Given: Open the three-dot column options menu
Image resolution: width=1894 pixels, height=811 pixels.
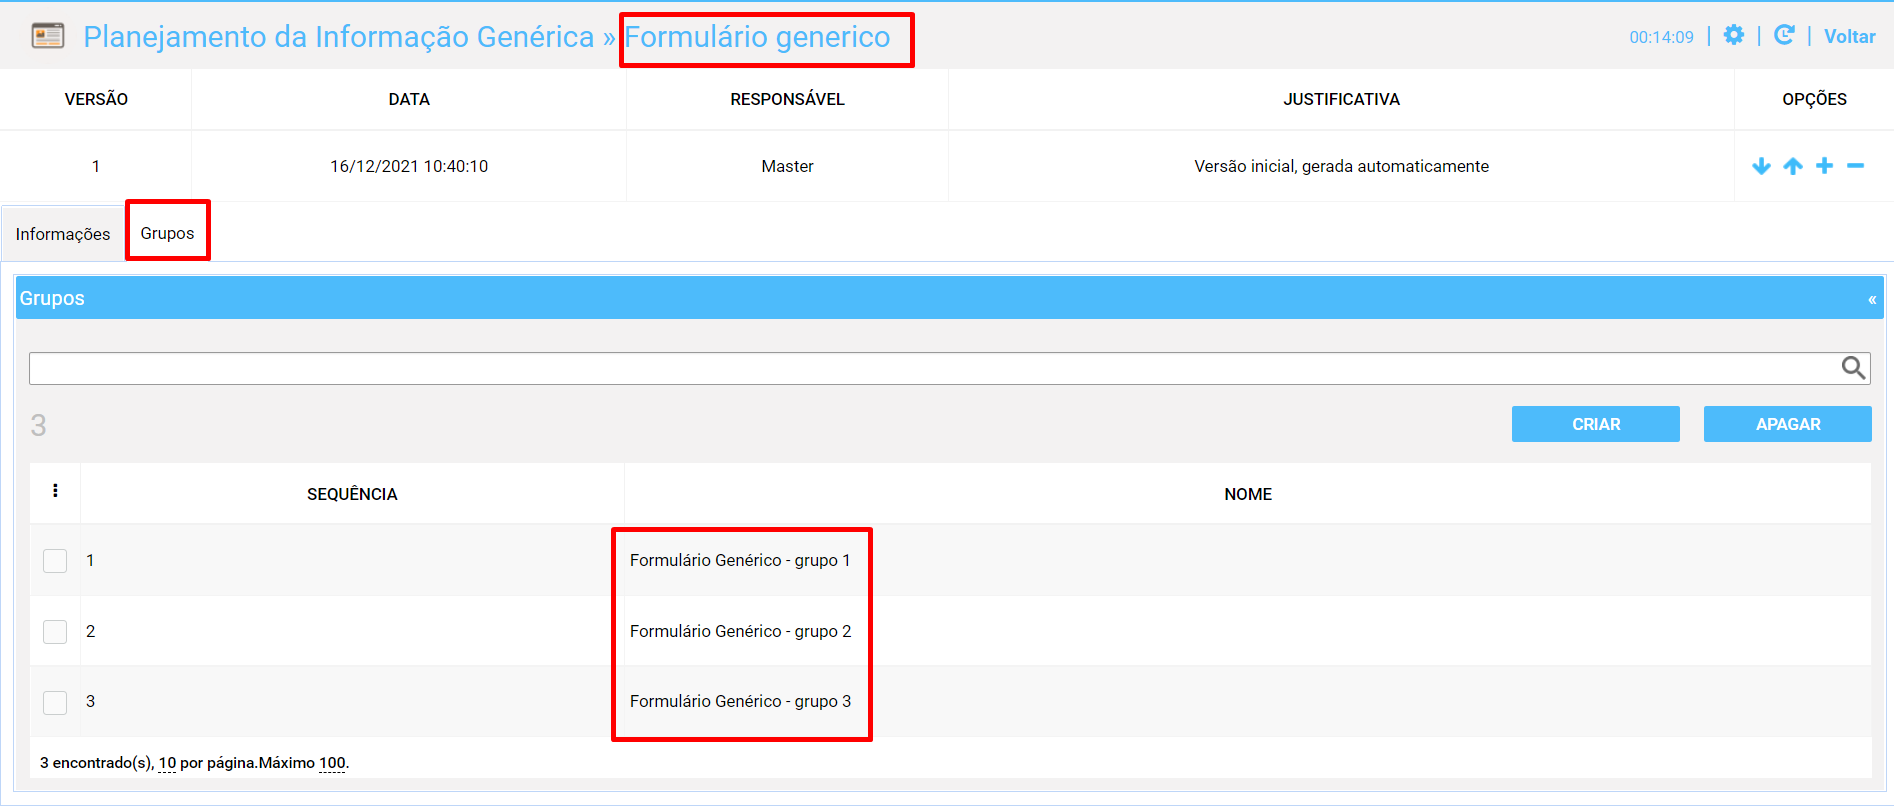Looking at the screenshot, I should (55, 490).
